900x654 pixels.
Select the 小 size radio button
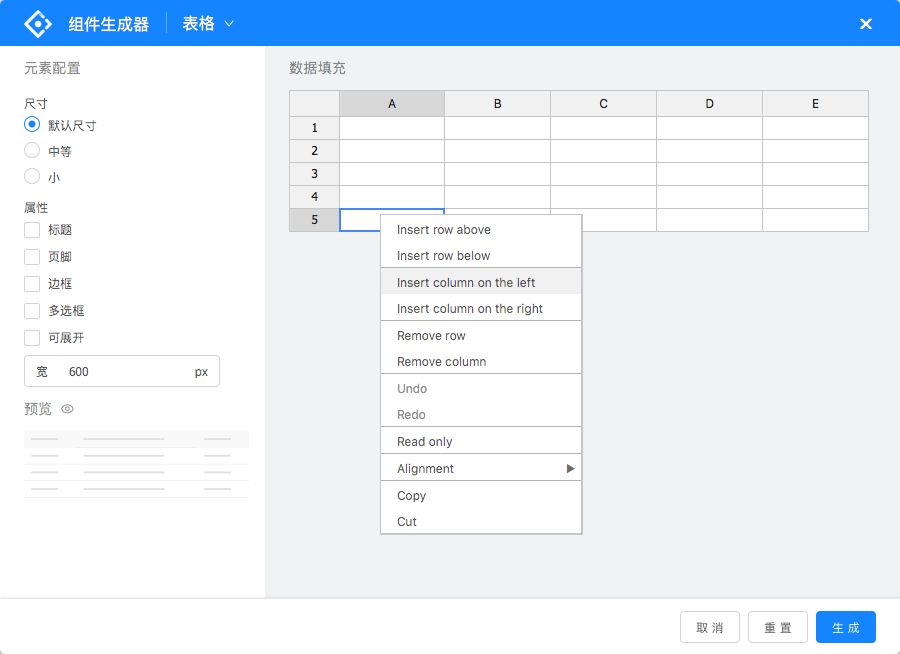(32, 176)
